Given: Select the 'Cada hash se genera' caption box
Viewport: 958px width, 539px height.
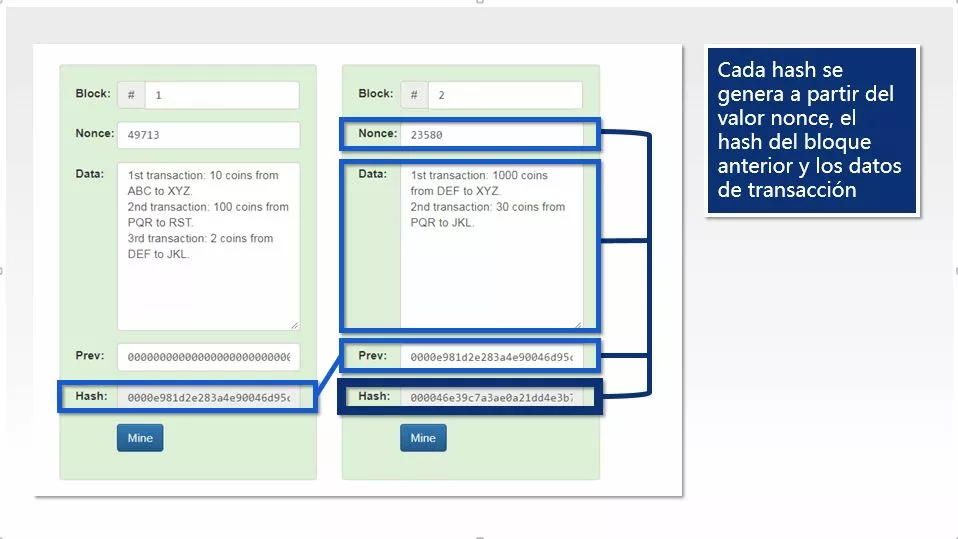Looking at the screenshot, I should click(812, 130).
